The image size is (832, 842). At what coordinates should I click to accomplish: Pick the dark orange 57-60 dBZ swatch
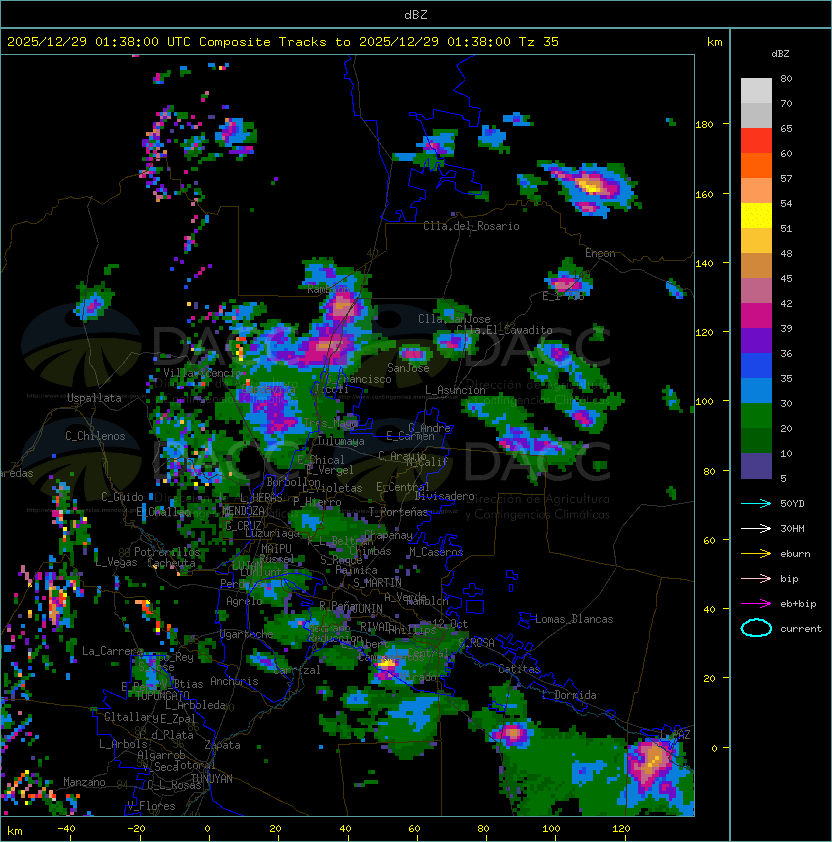pos(756,165)
